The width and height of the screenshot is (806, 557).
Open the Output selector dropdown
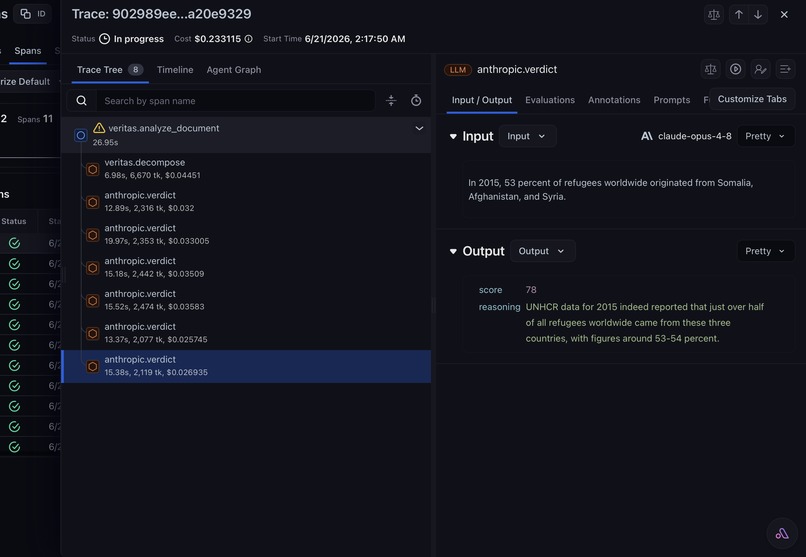542,251
